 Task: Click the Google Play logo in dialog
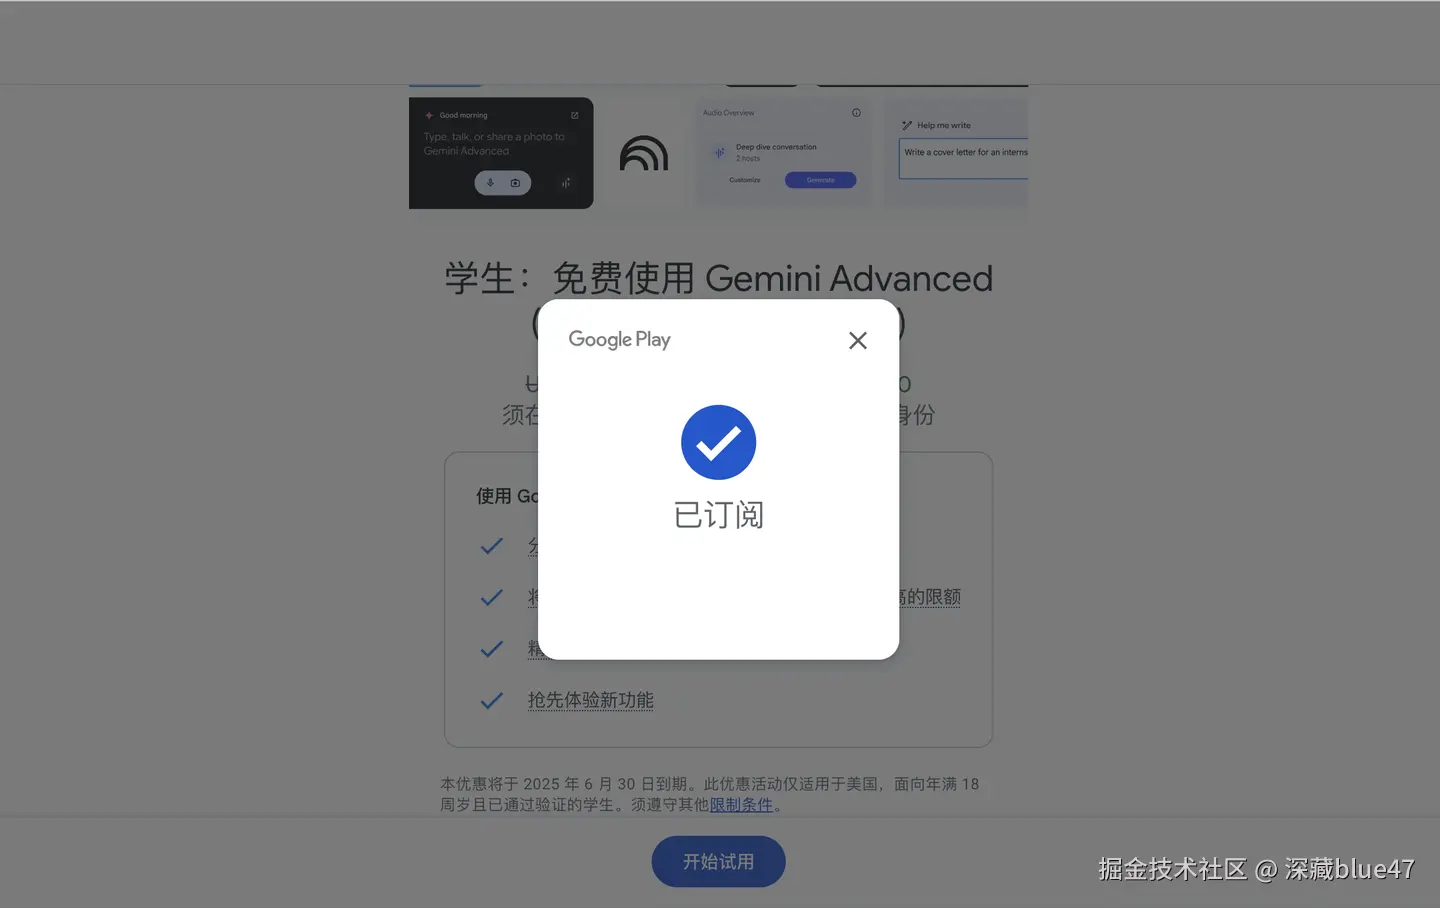pos(619,340)
